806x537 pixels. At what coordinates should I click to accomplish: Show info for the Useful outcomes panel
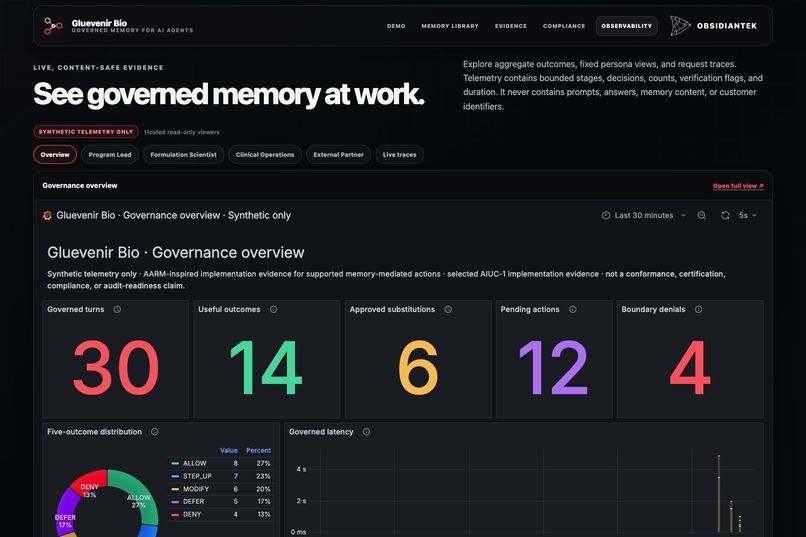(273, 309)
